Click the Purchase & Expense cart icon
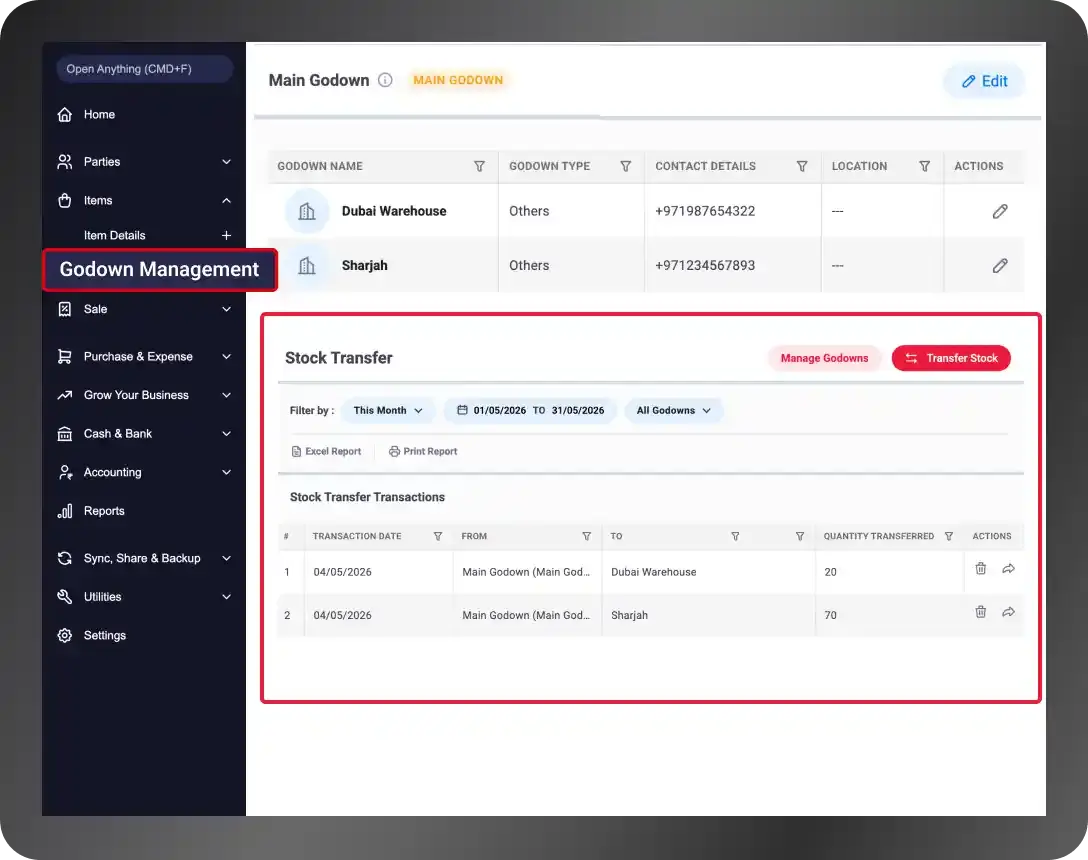This screenshot has width=1088, height=860. pos(65,356)
